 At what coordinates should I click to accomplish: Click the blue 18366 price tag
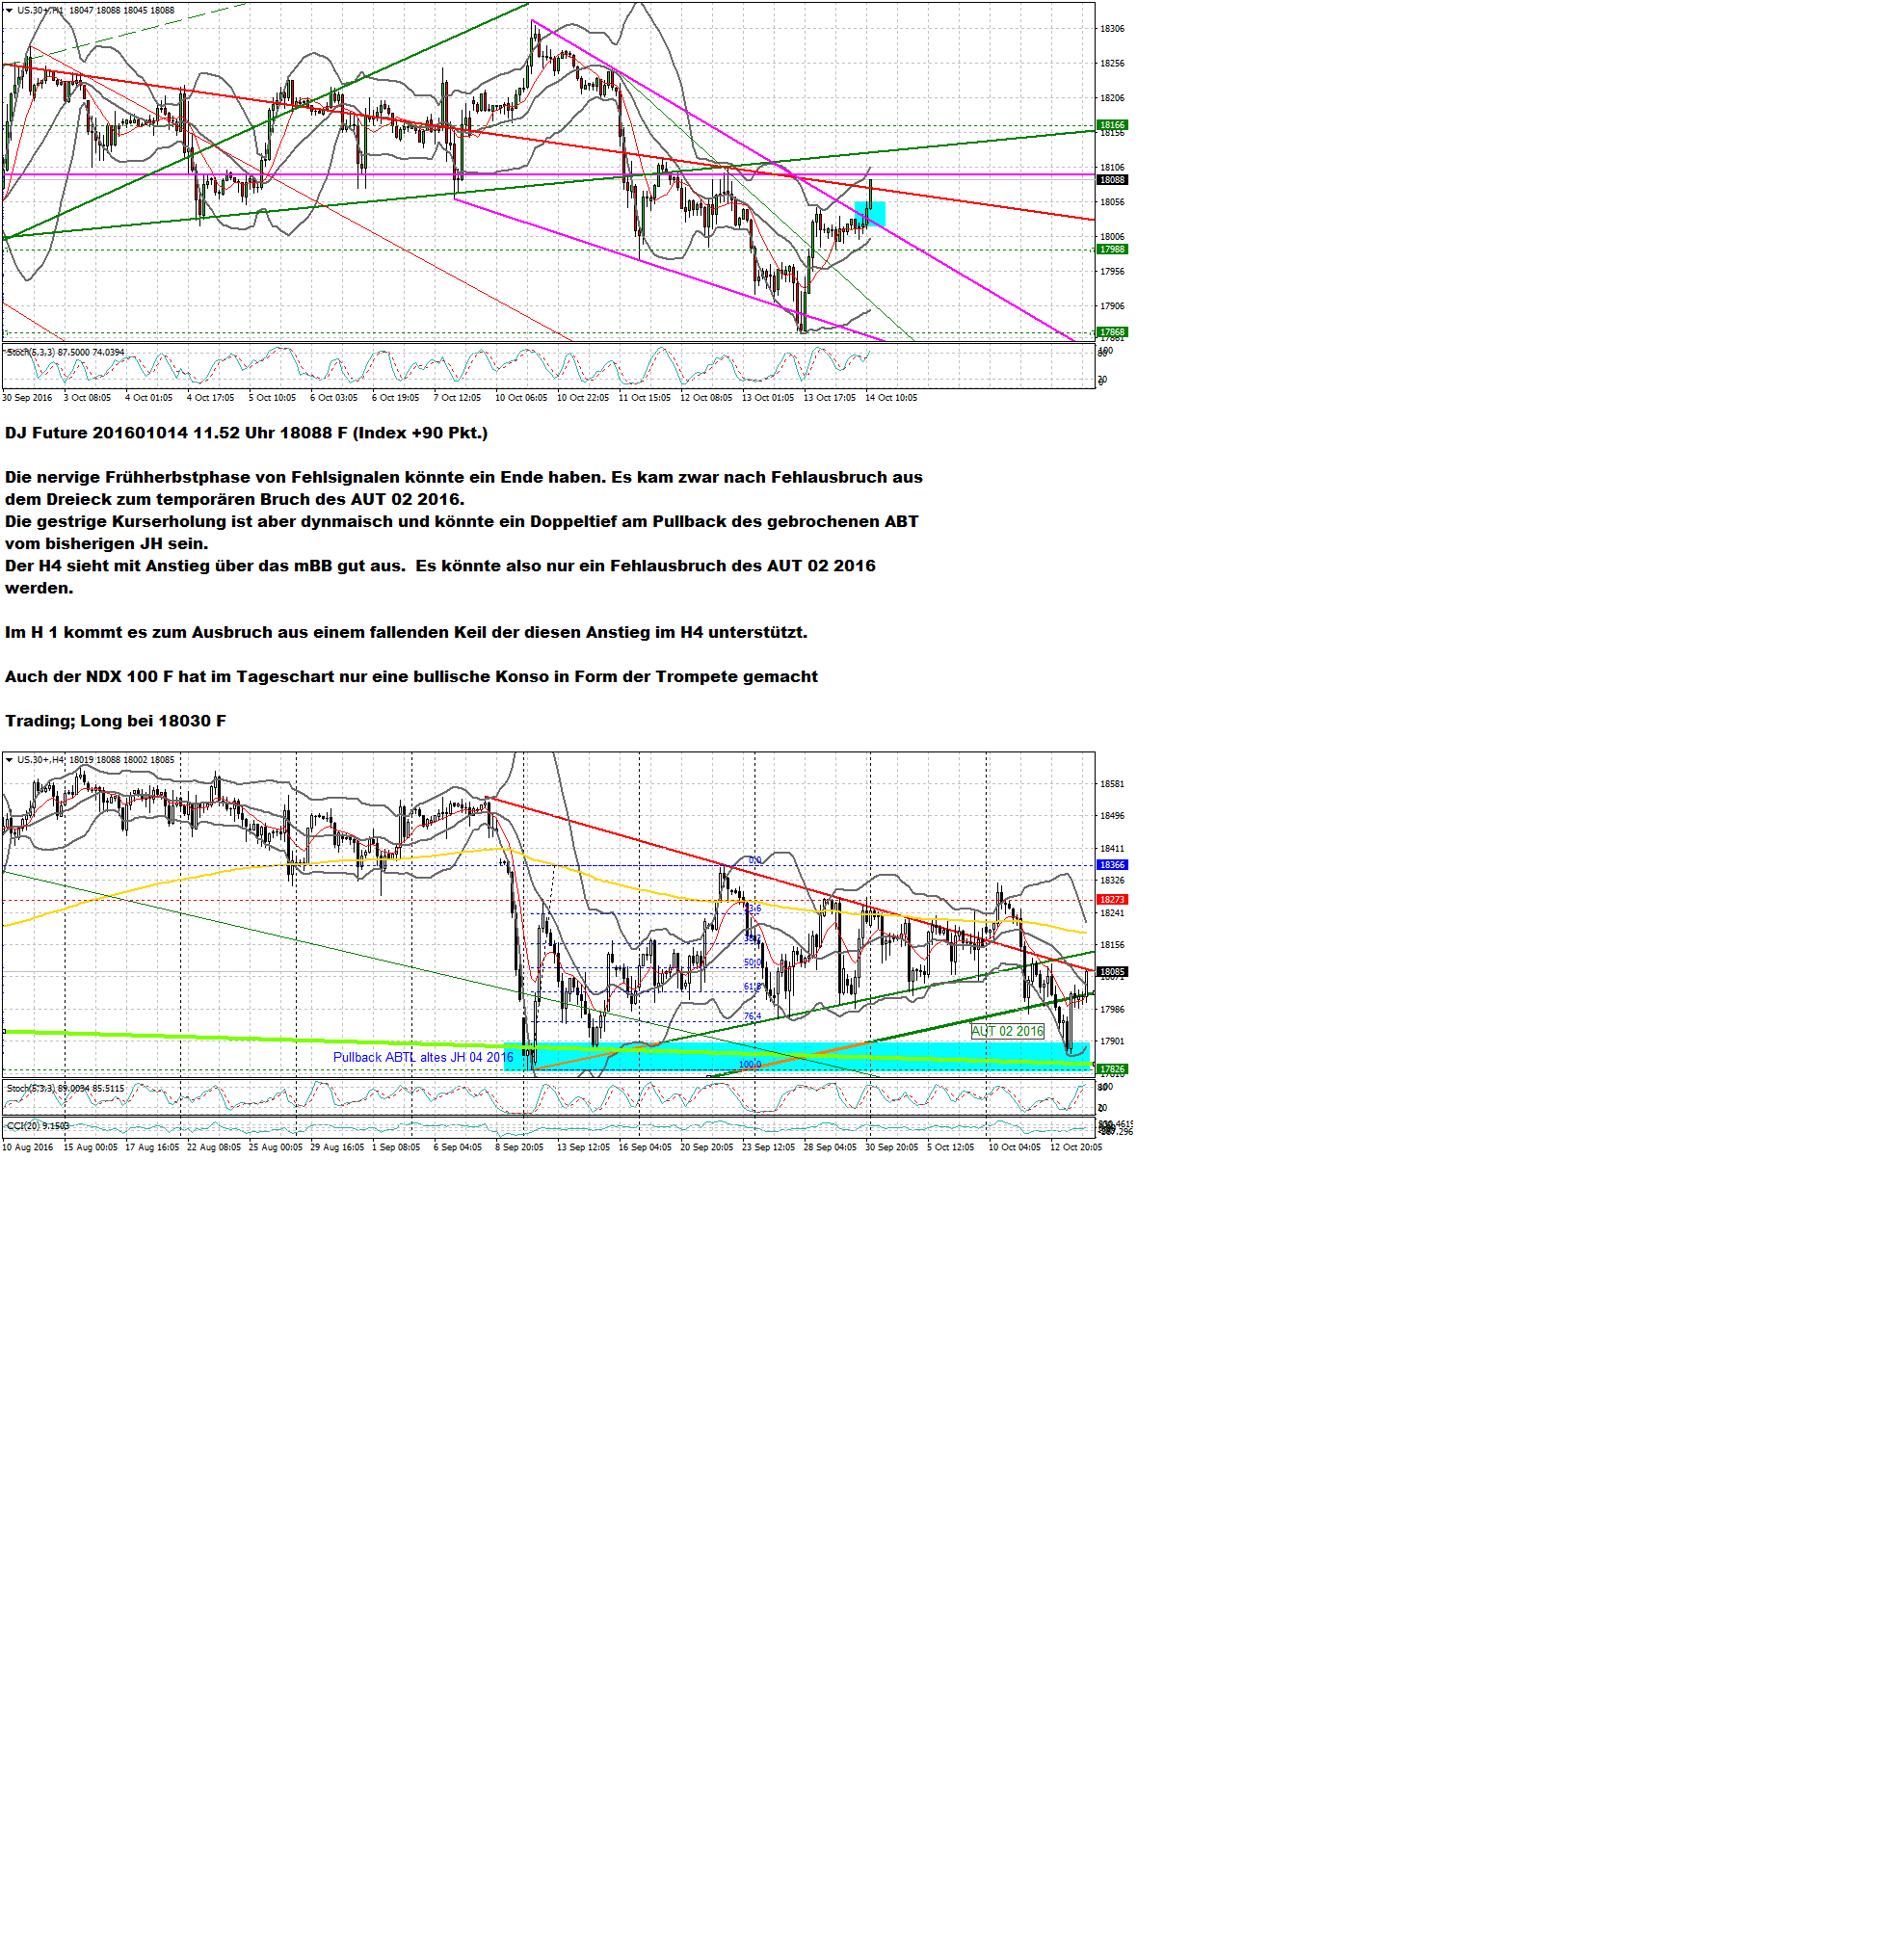pyautogui.click(x=1112, y=865)
